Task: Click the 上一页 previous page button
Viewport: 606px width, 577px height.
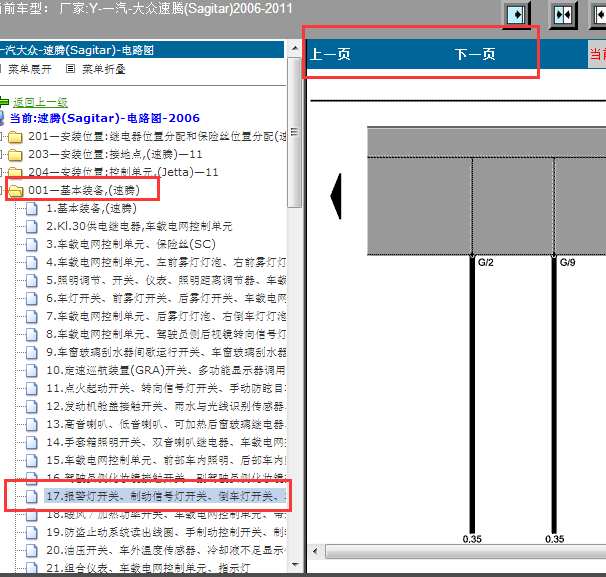Action: coord(330,54)
